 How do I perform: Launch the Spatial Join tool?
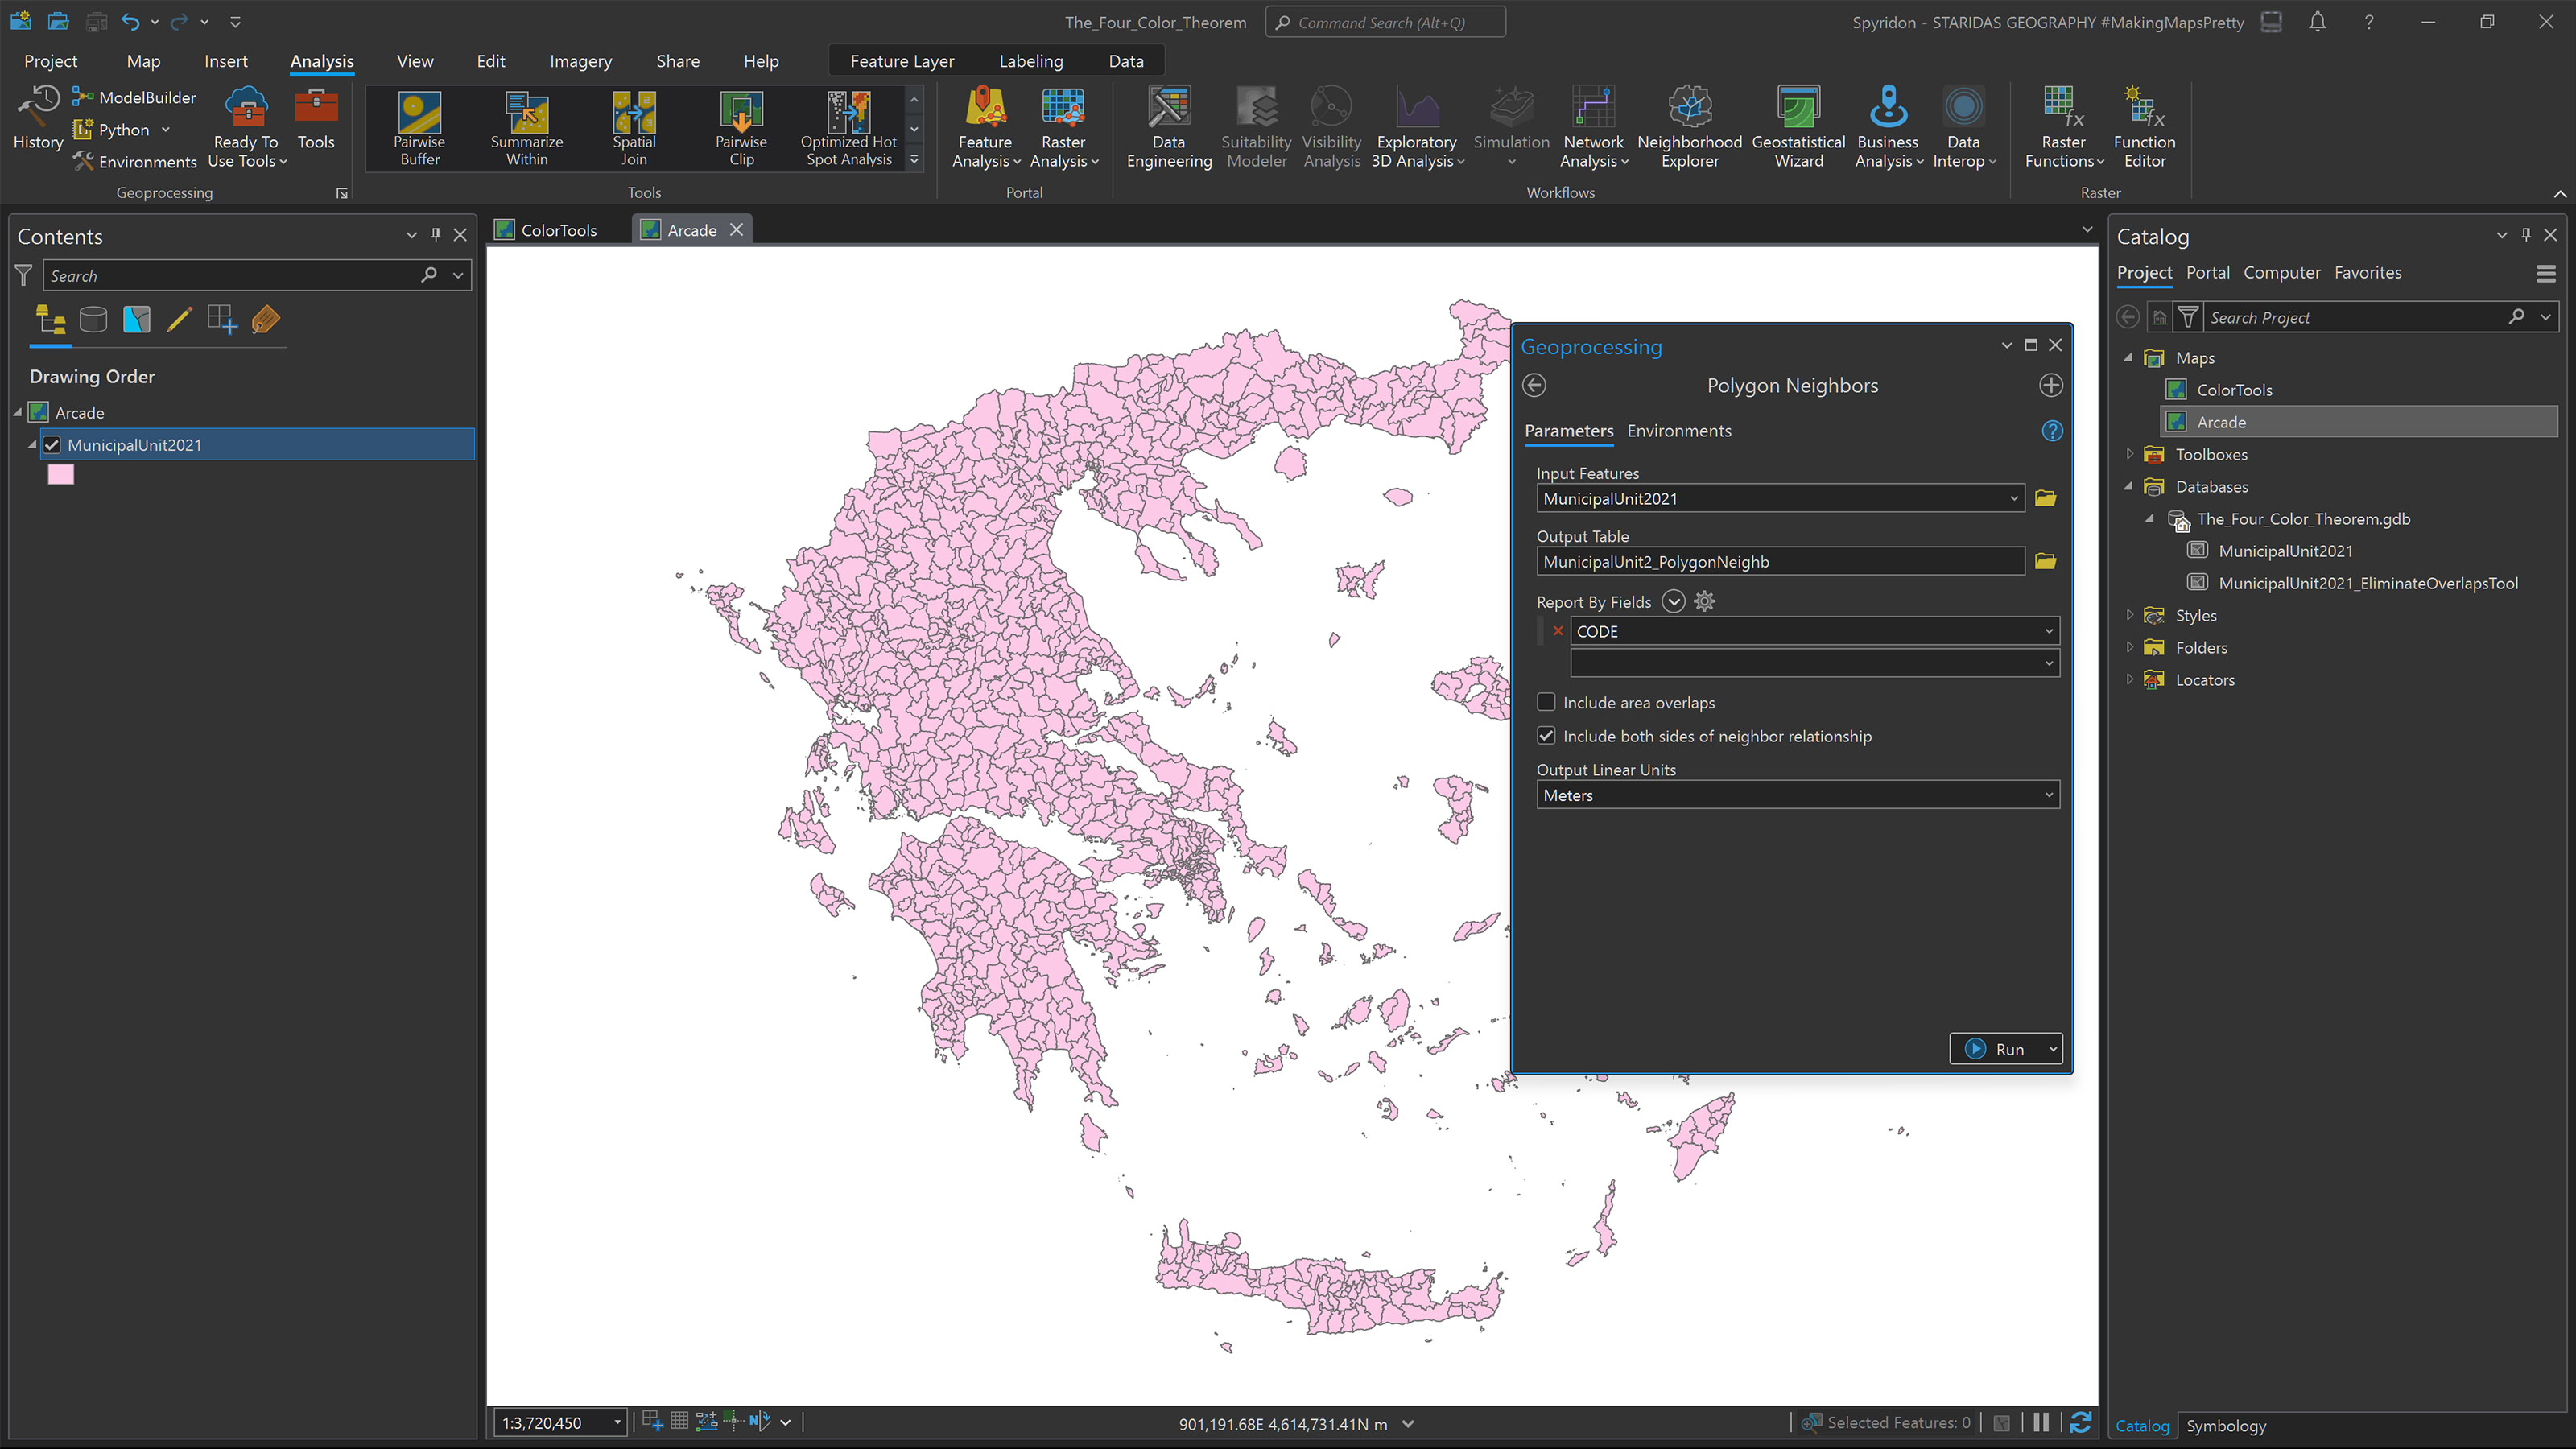pos(633,127)
